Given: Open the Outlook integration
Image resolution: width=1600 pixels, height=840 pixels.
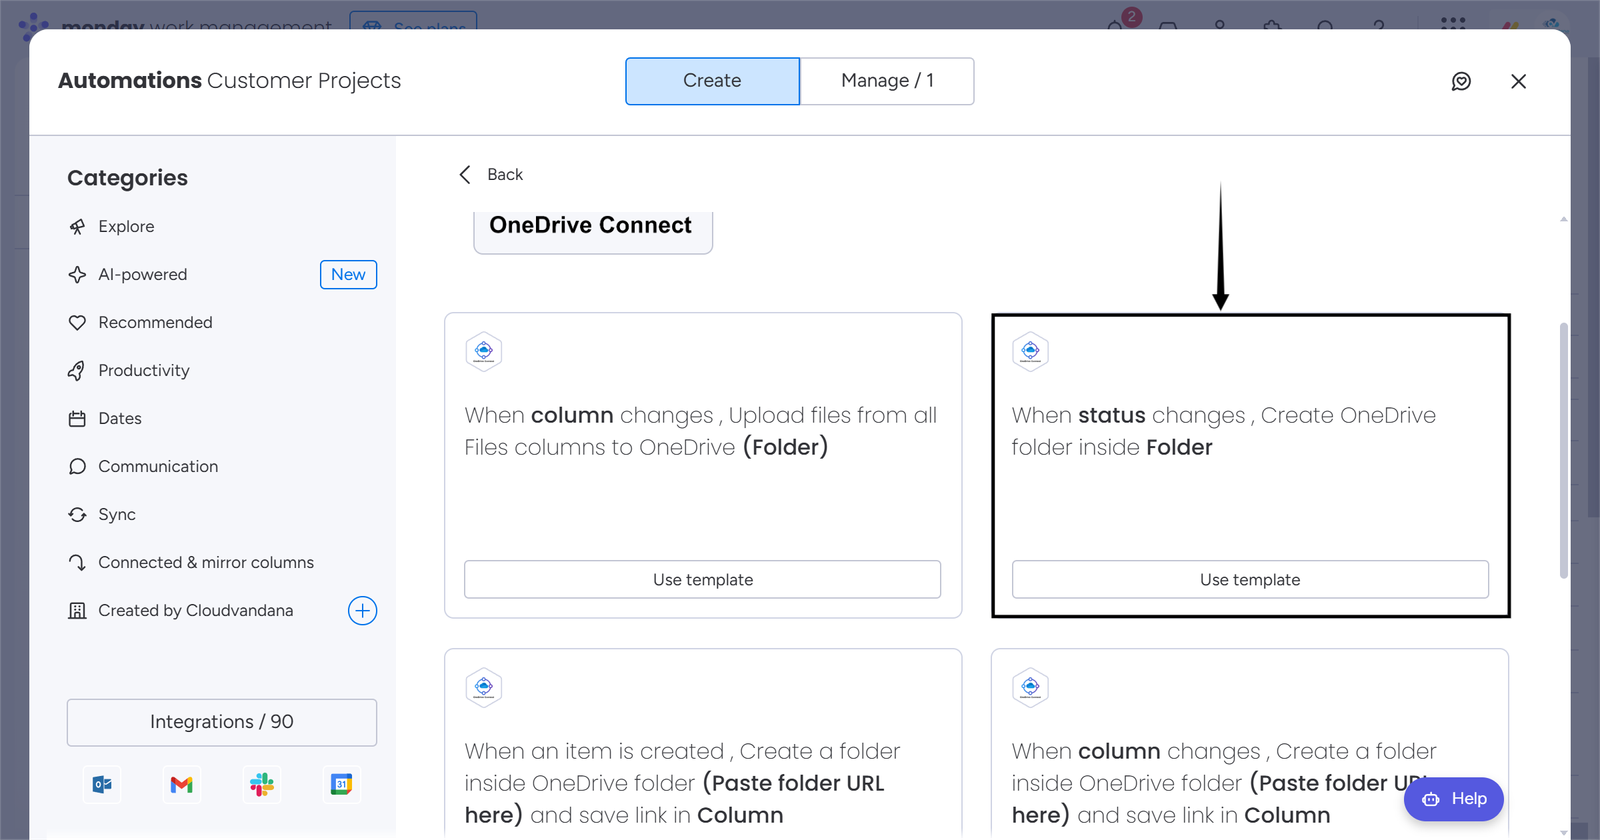Looking at the screenshot, I should 102,785.
